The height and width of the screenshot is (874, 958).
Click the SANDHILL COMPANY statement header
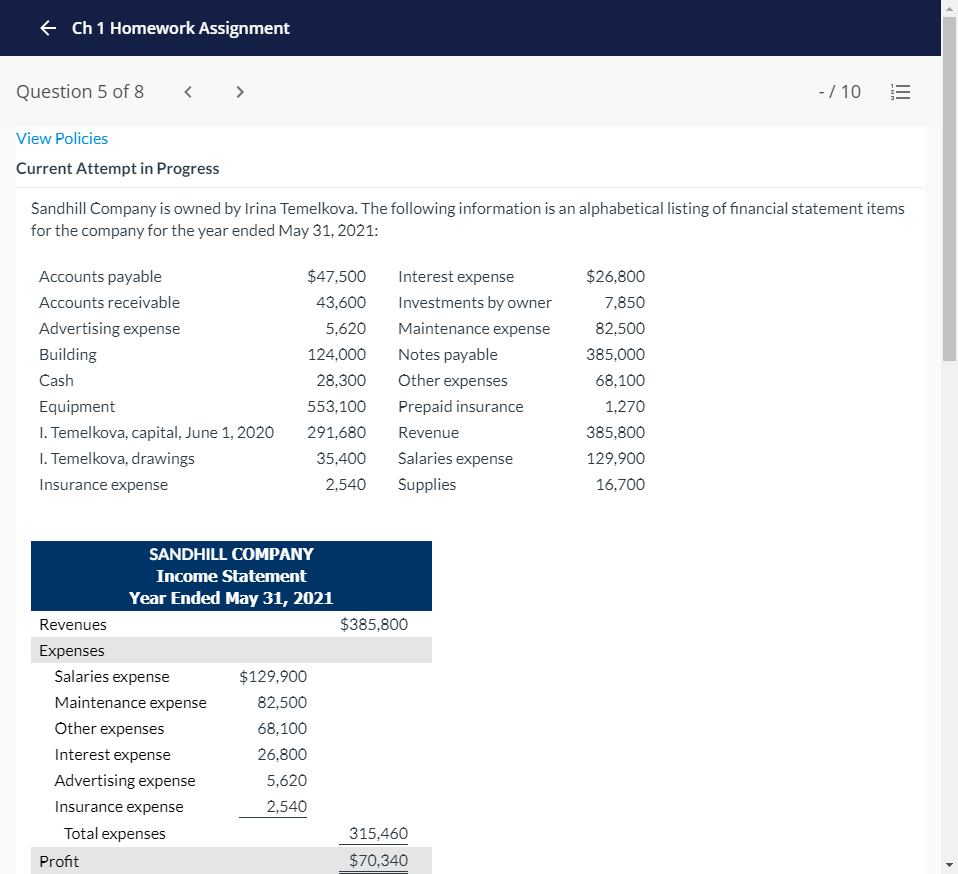[231, 555]
